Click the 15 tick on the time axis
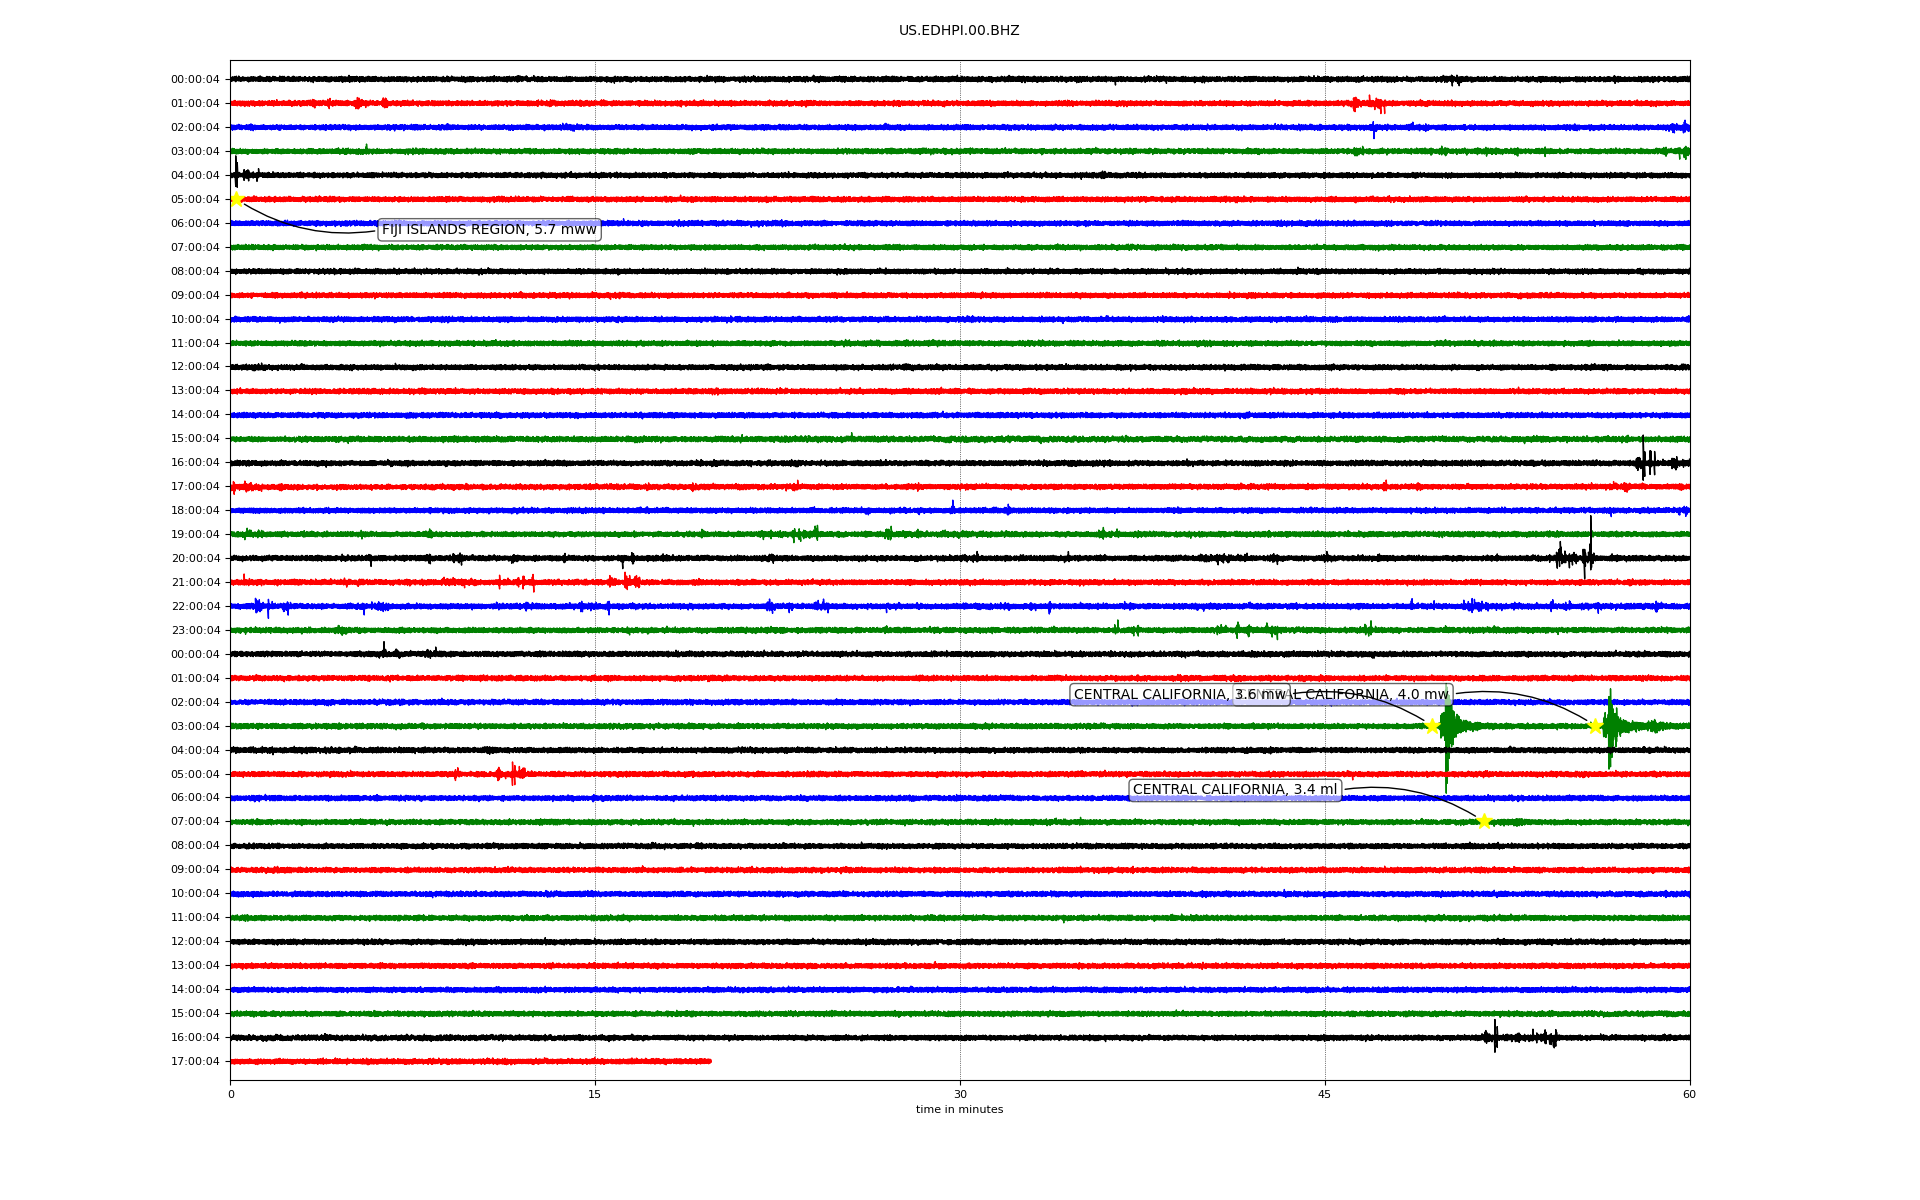Screen dimensions: 1920x1200 tap(595, 1094)
